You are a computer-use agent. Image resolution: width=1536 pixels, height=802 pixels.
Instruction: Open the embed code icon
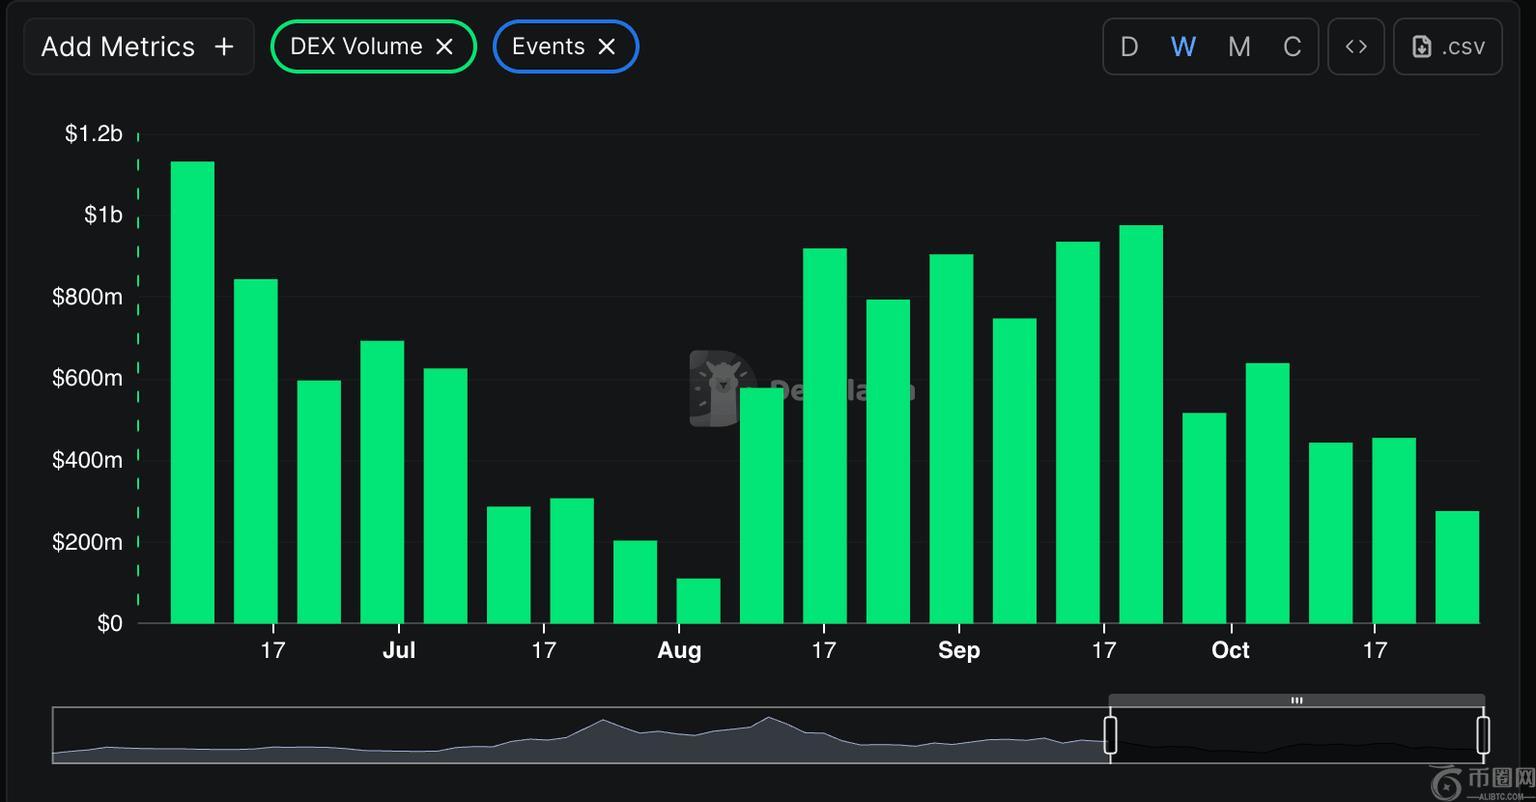pos(1355,47)
